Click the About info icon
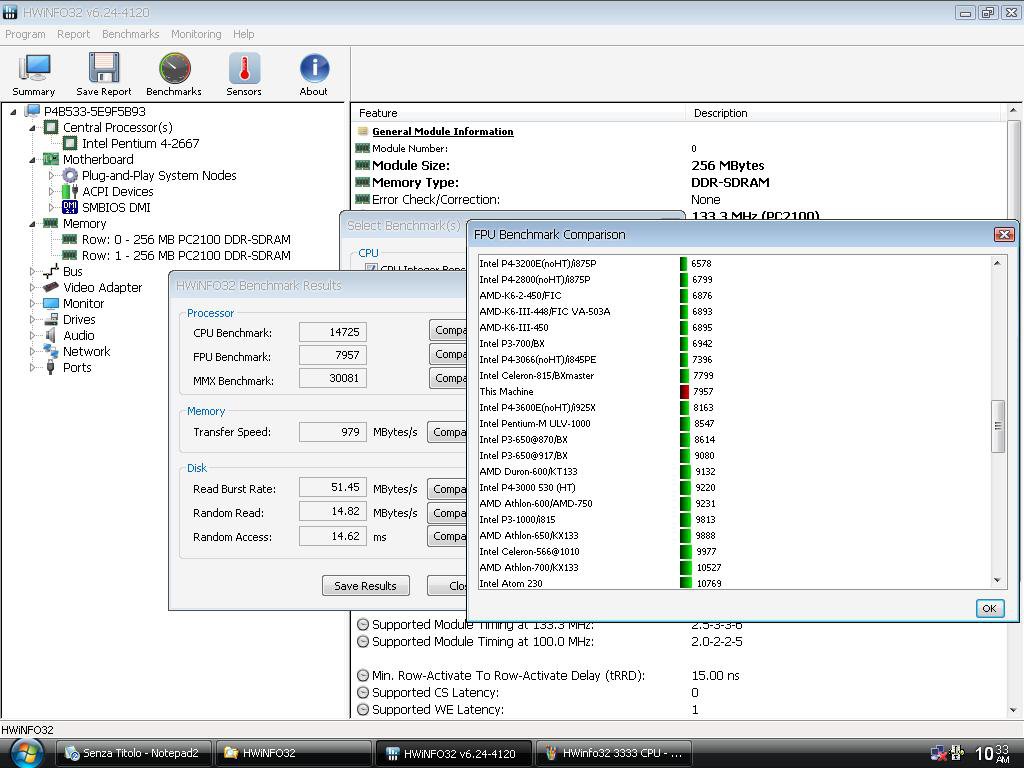This screenshot has height=768, width=1024. [x=313, y=74]
